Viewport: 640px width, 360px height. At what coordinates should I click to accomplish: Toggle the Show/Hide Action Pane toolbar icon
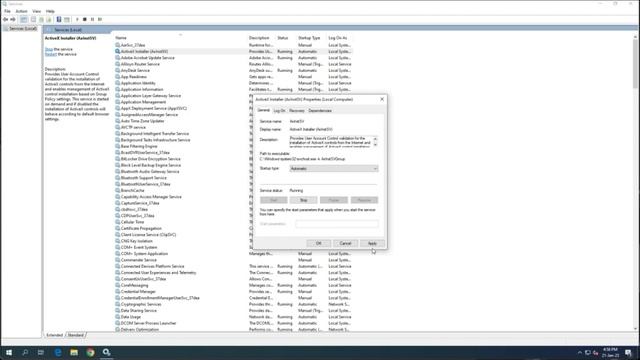[x=67, y=19]
